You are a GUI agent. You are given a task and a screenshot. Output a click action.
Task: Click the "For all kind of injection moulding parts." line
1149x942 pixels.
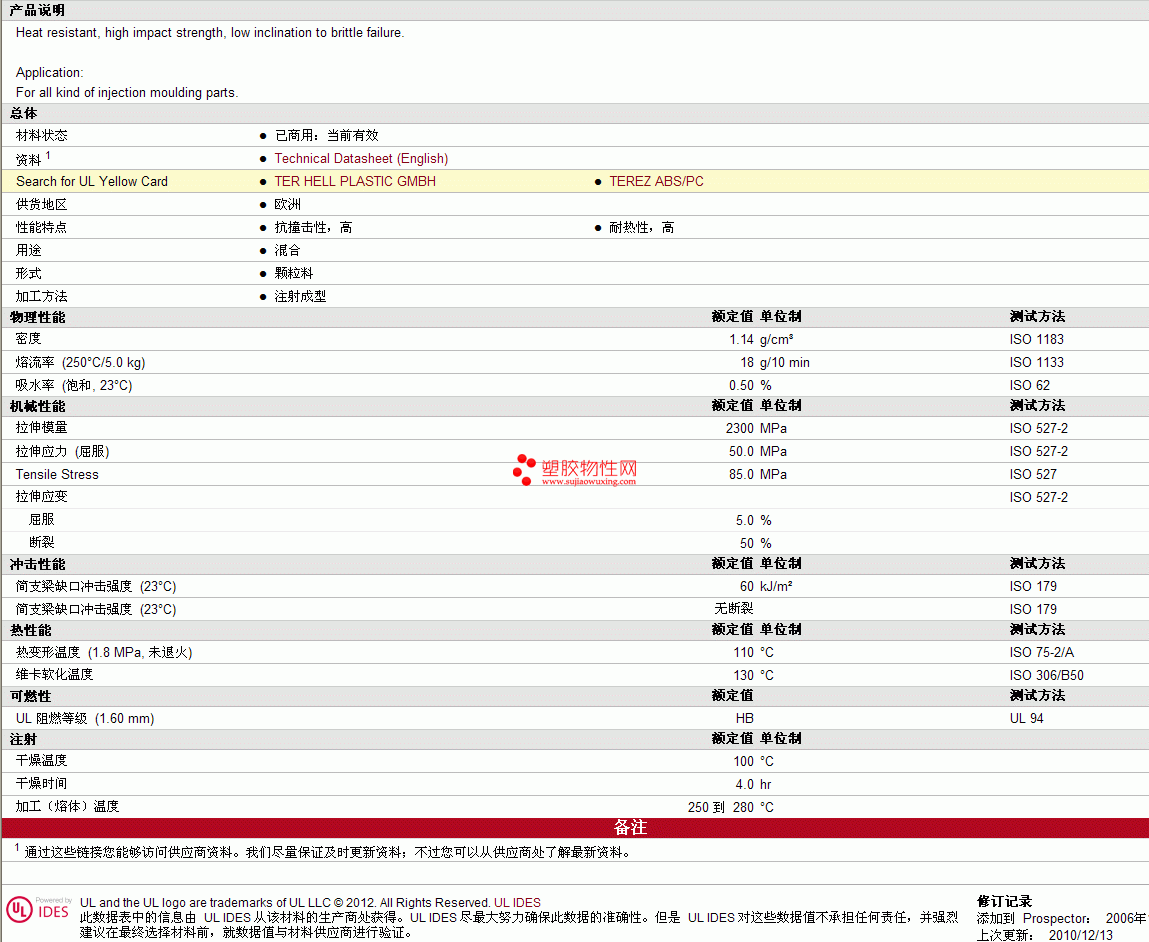coord(127,92)
